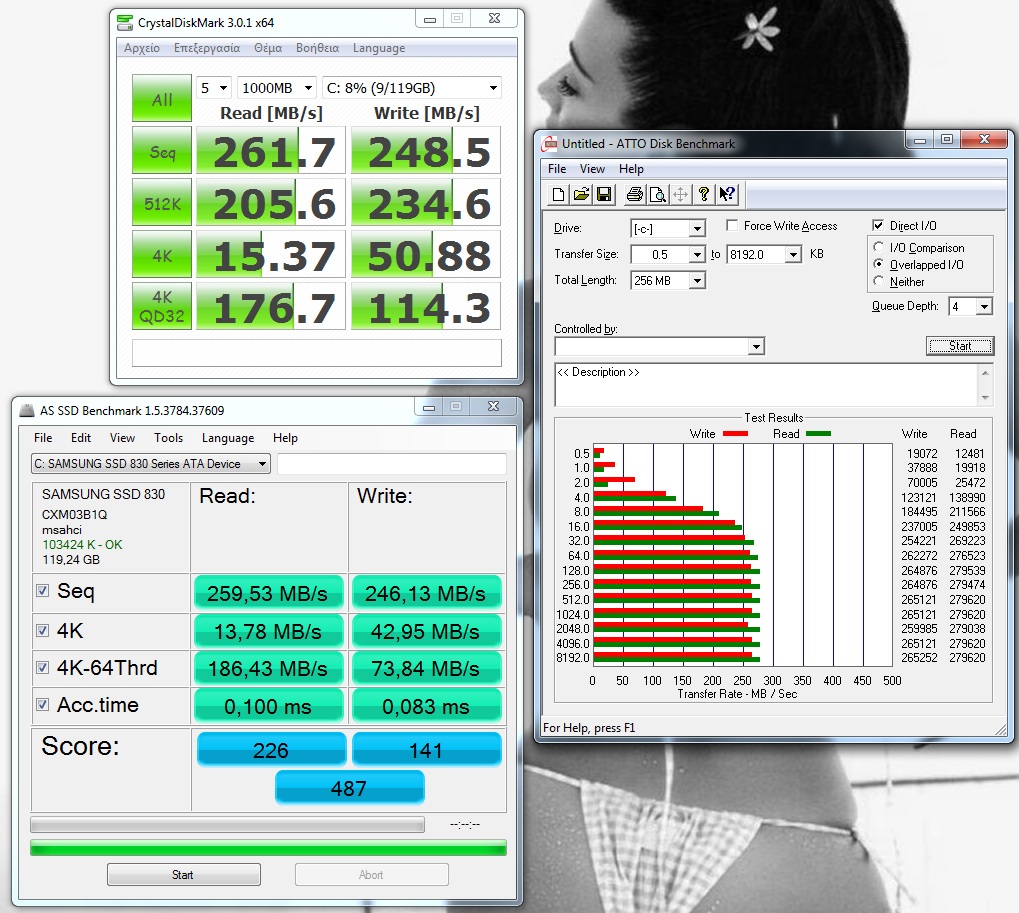Click the 103424 K - OK alignment text

tap(82, 545)
